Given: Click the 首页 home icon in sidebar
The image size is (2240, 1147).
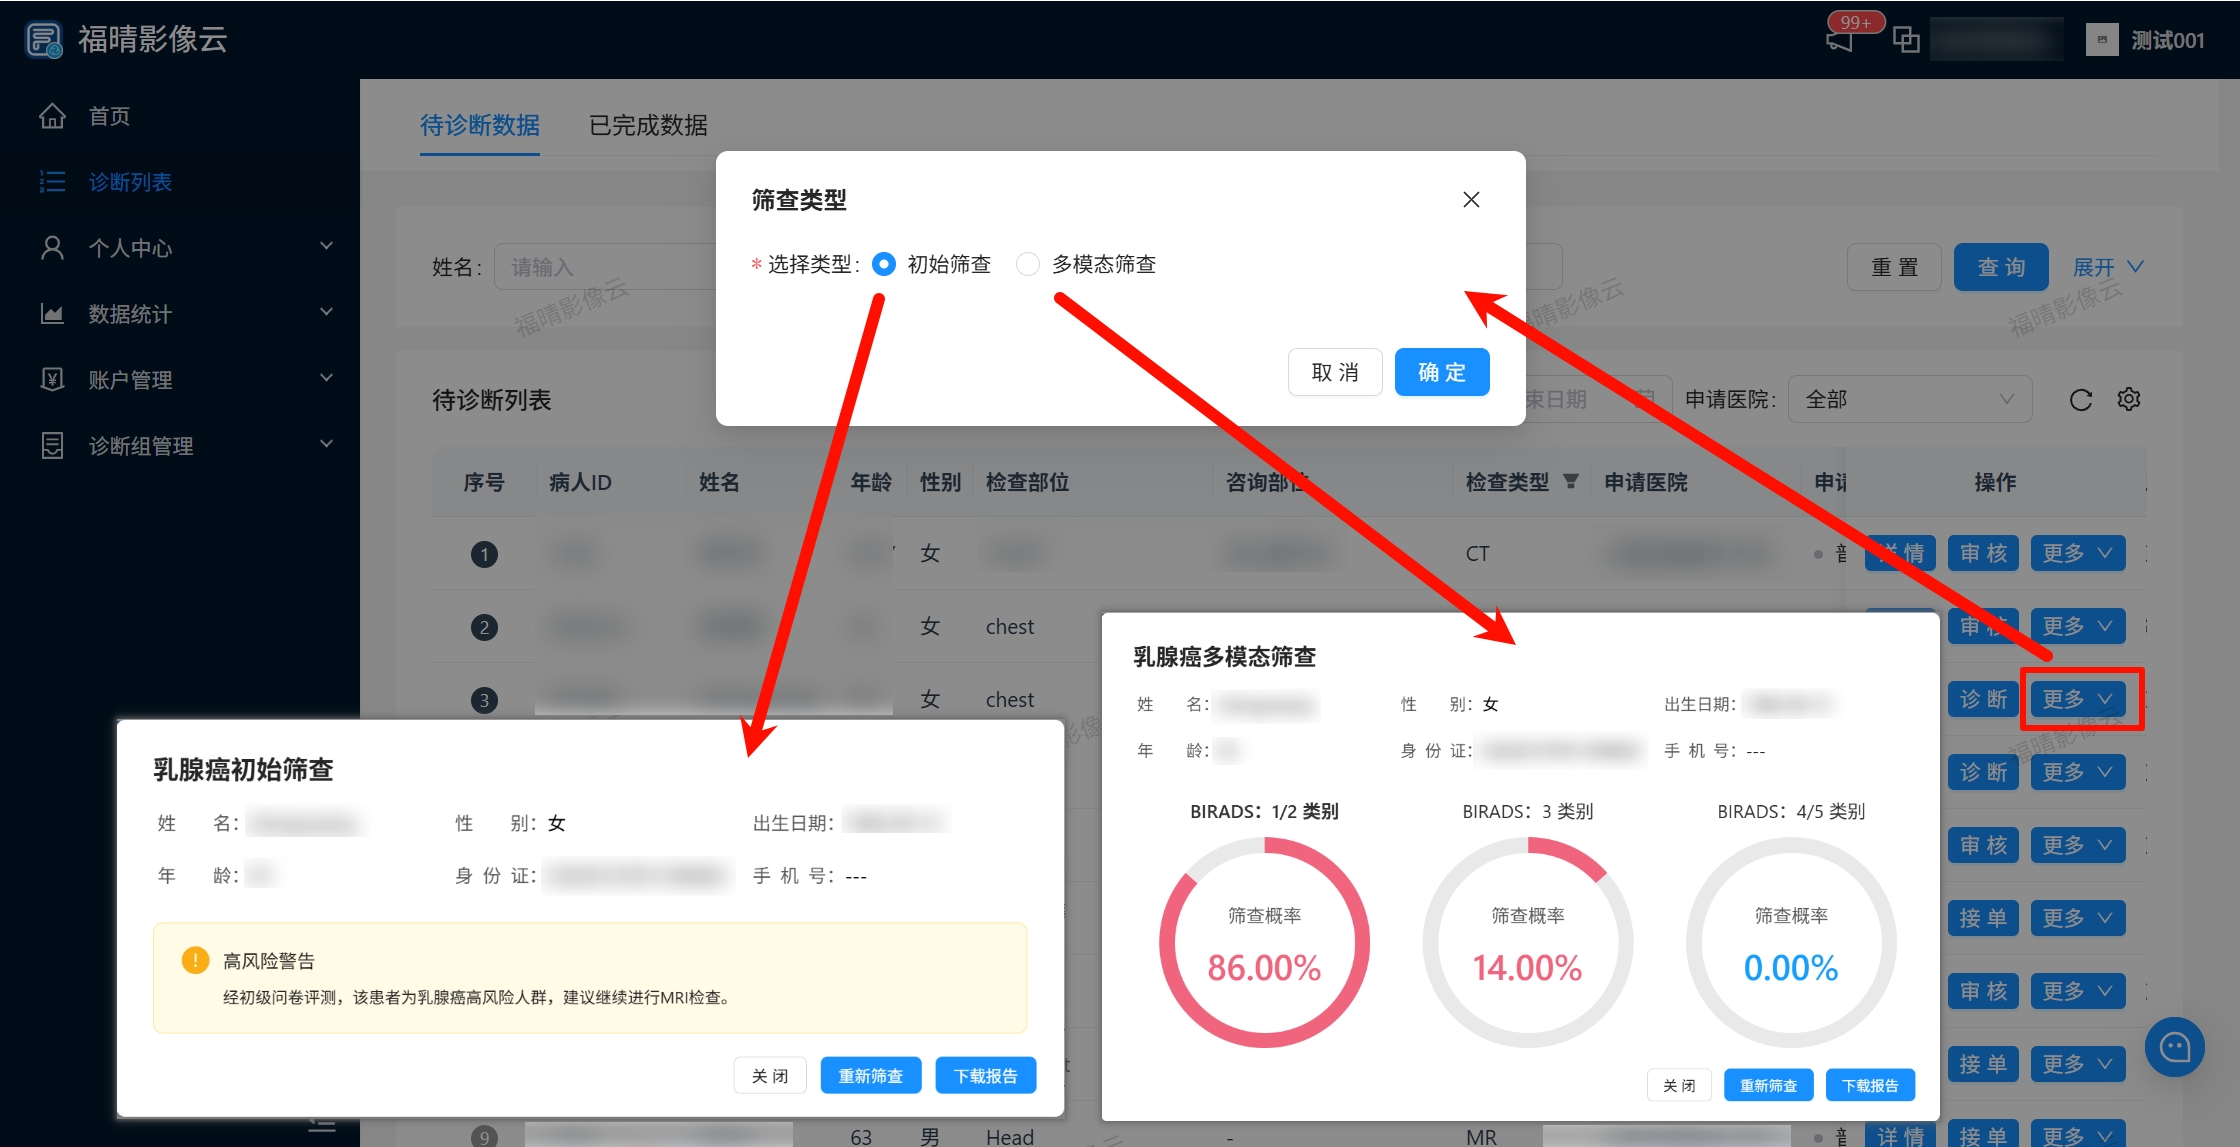Looking at the screenshot, I should [52, 116].
